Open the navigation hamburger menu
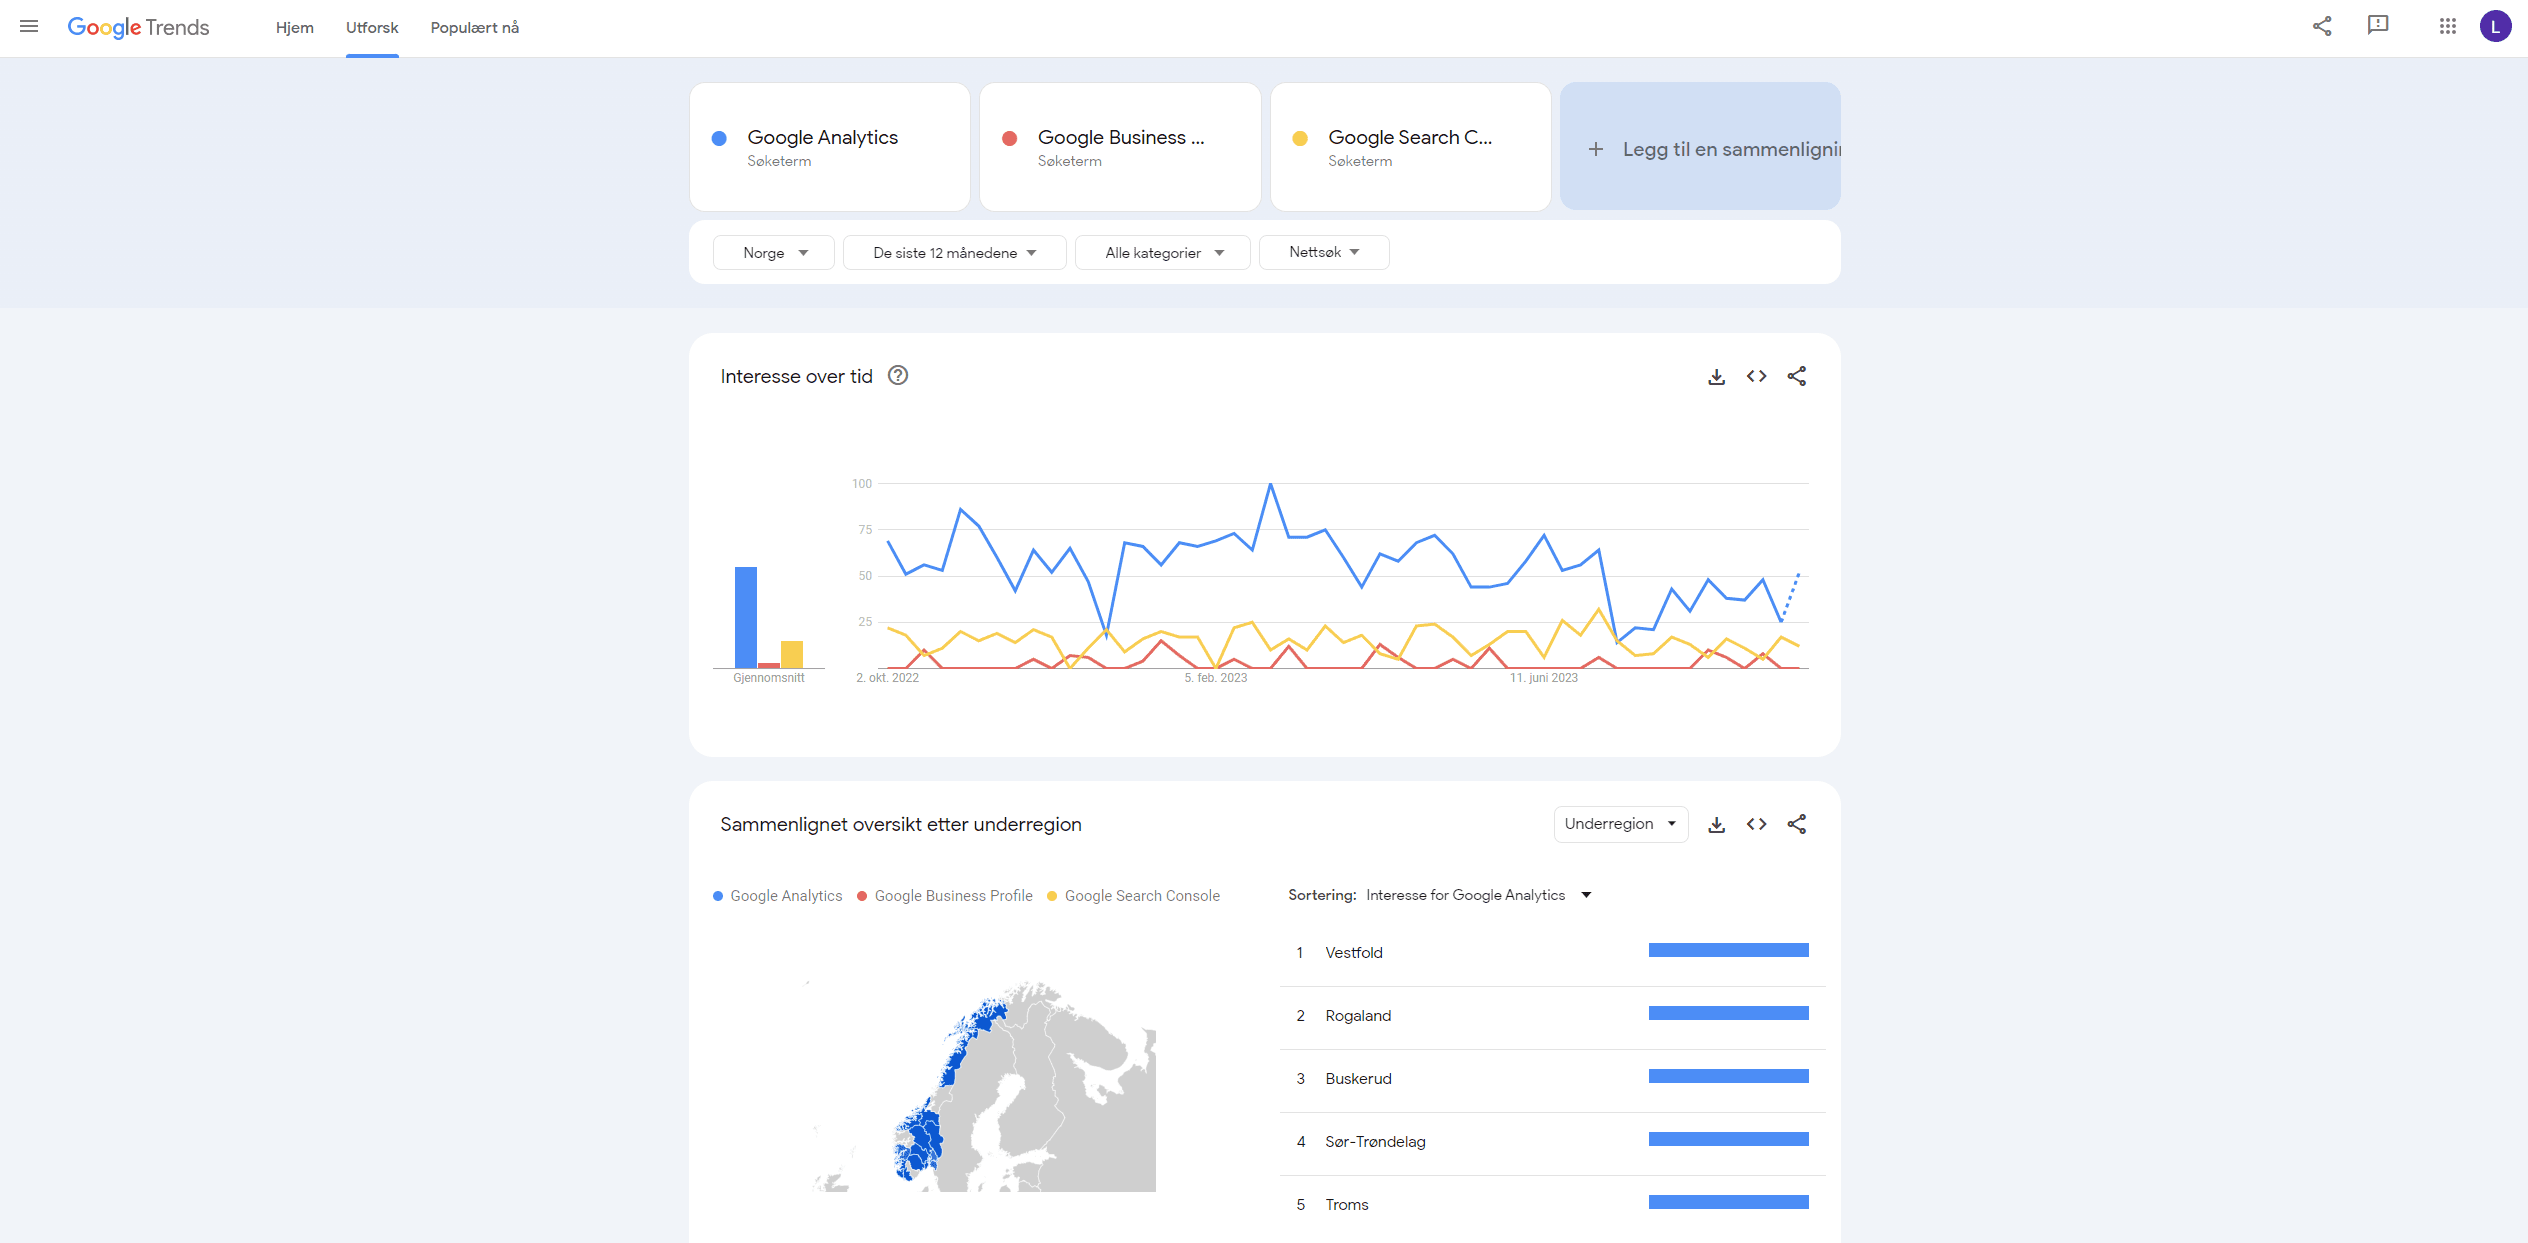Image resolution: width=2528 pixels, height=1243 pixels. [x=29, y=27]
